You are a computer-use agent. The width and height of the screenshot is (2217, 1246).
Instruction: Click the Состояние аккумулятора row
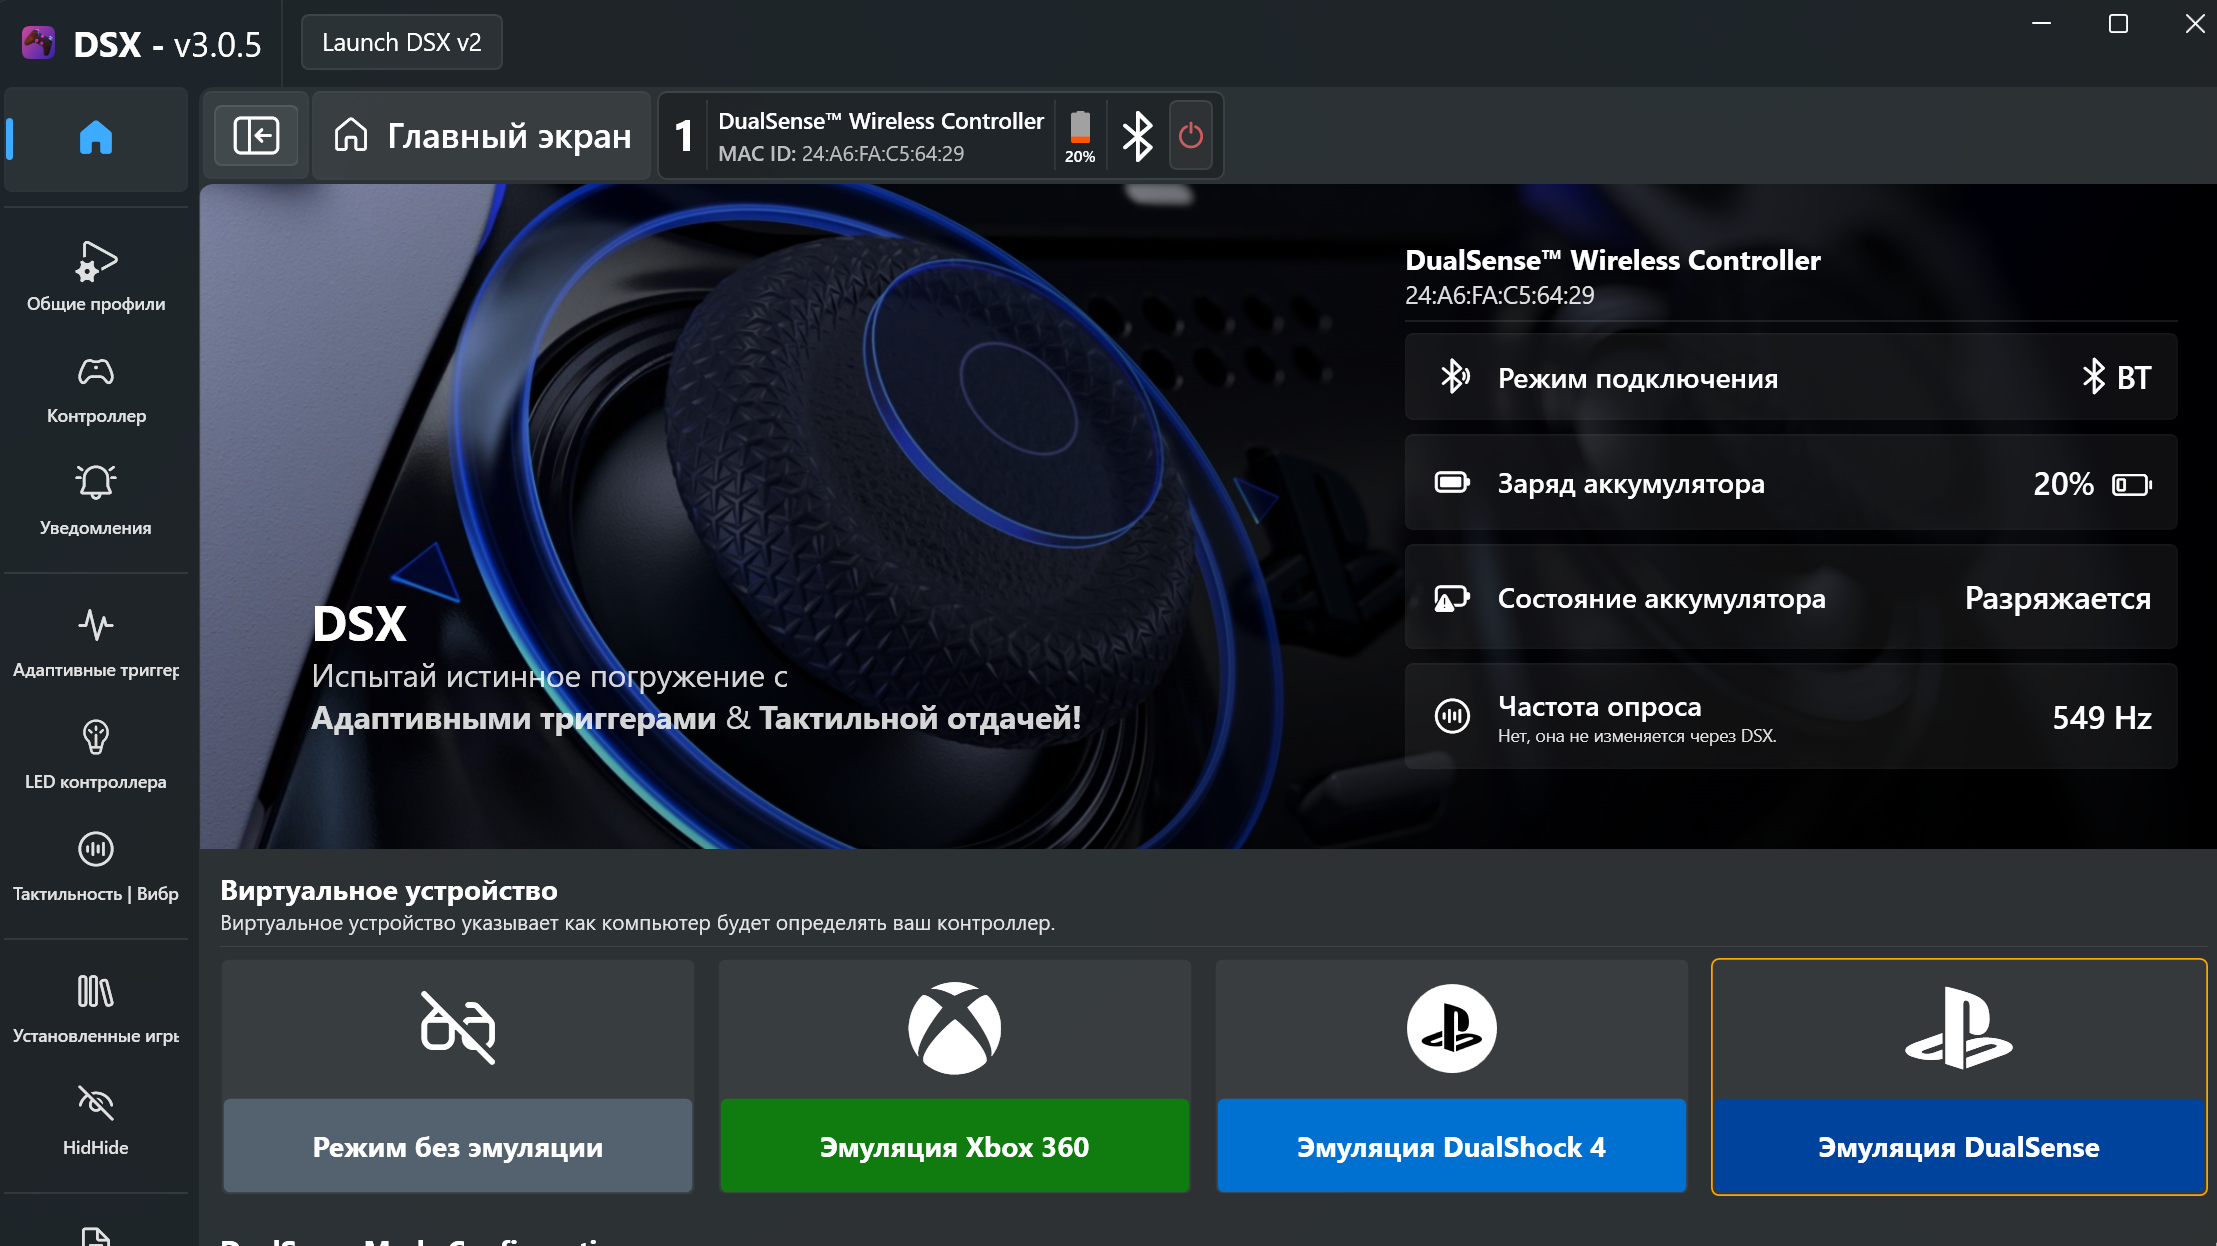[x=1790, y=598]
